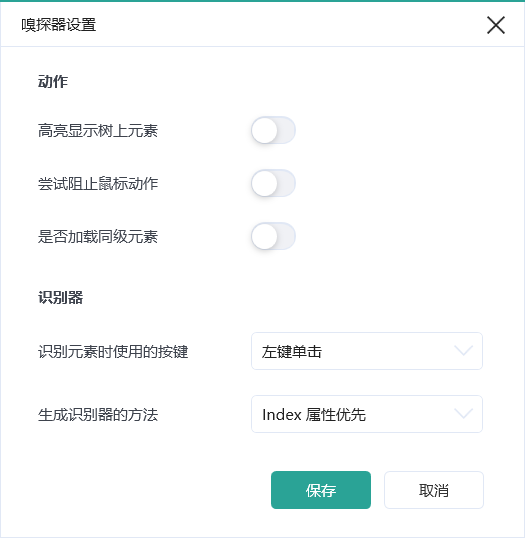Click the chevron arrow beside Index 属性优先

(x=463, y=413)
